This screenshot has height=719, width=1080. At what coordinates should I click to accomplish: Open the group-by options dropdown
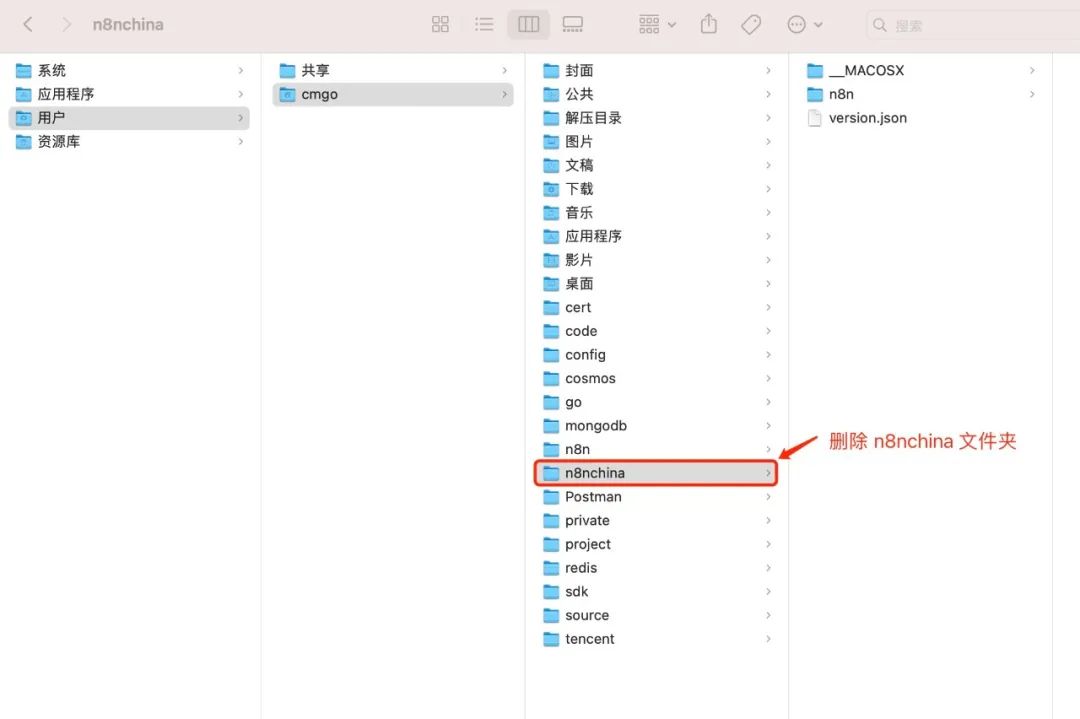tap(657, 25)
